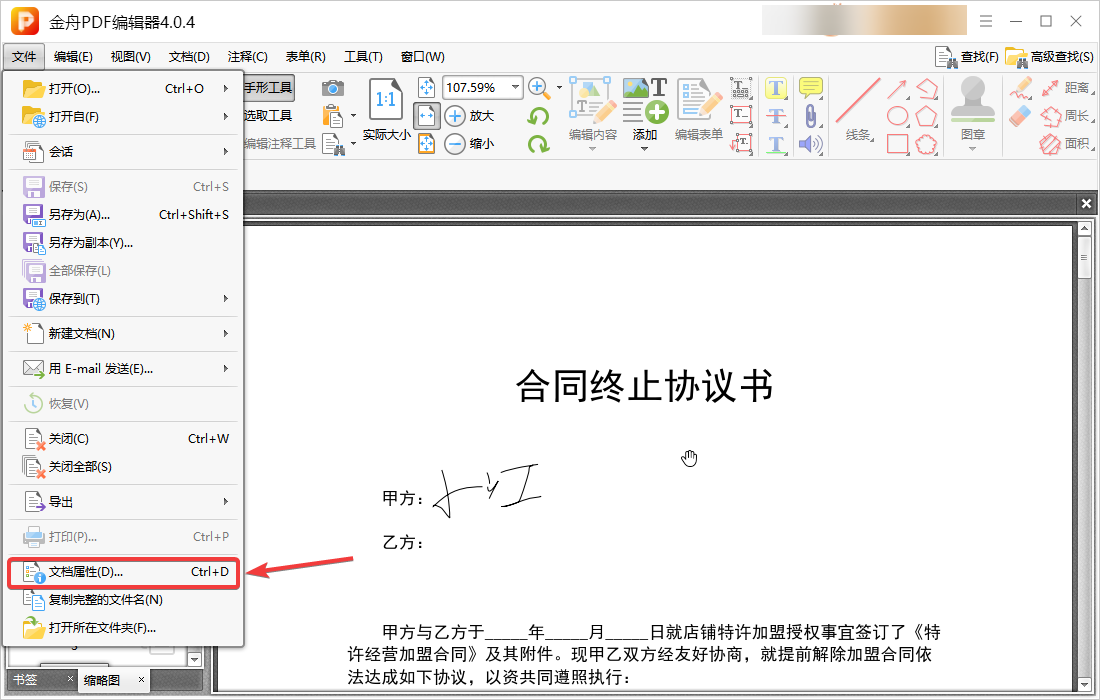Image resolution: width=1100 pixels, height=700 pixels.
Task: Click the fit page icon above fit width
Action: coord(427,88)
